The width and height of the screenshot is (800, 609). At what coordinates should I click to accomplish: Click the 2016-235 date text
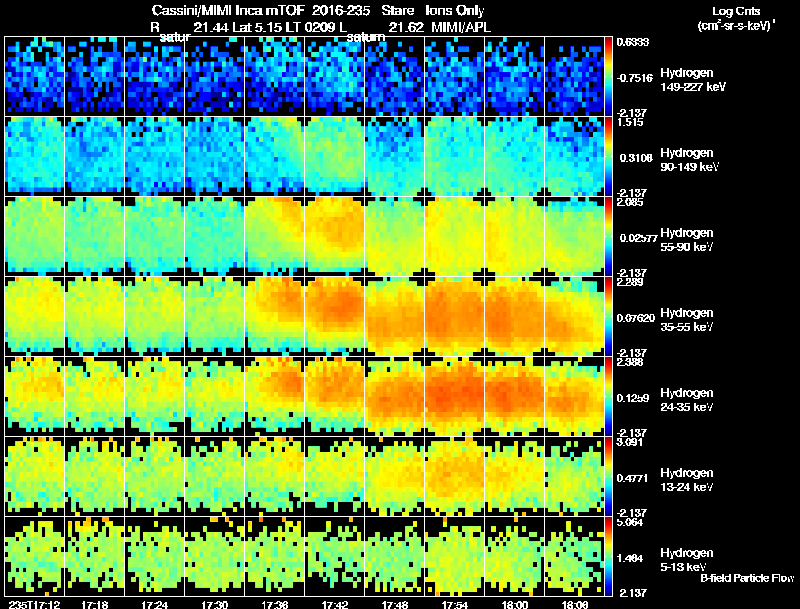point(341,11)
